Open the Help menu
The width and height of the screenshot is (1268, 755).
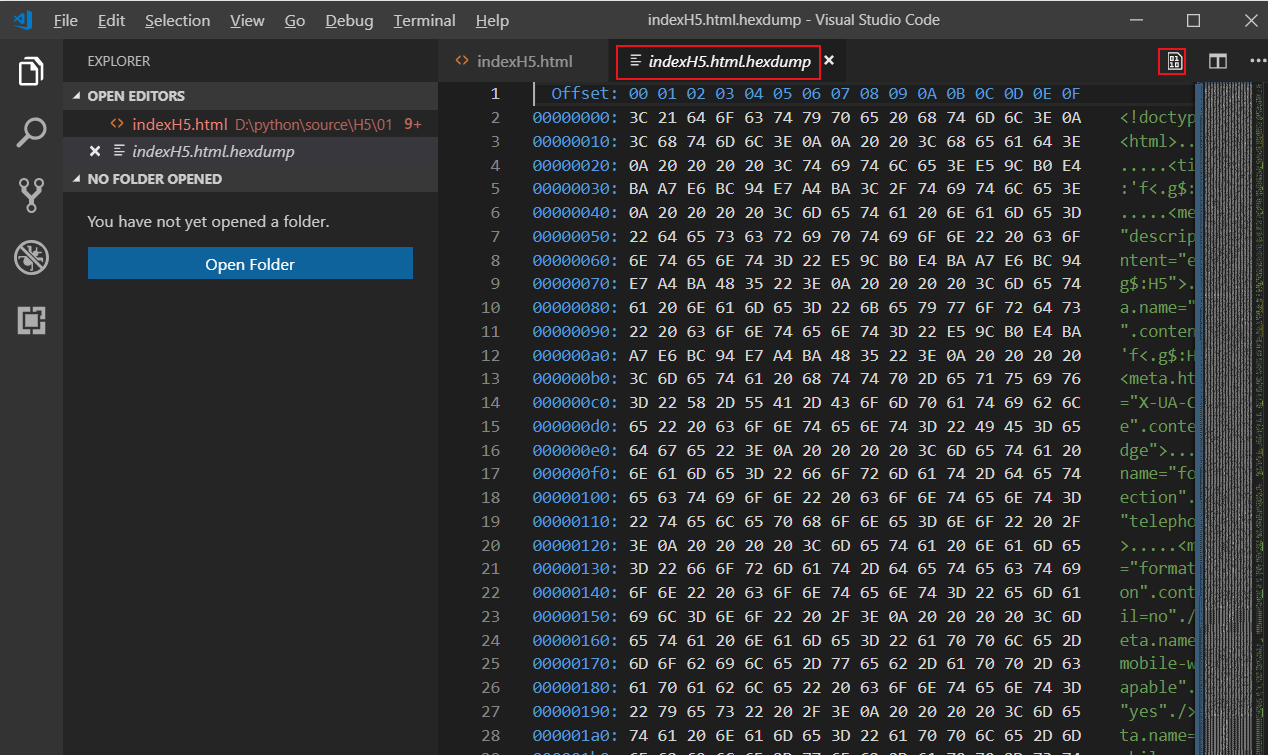coord(492,19)
